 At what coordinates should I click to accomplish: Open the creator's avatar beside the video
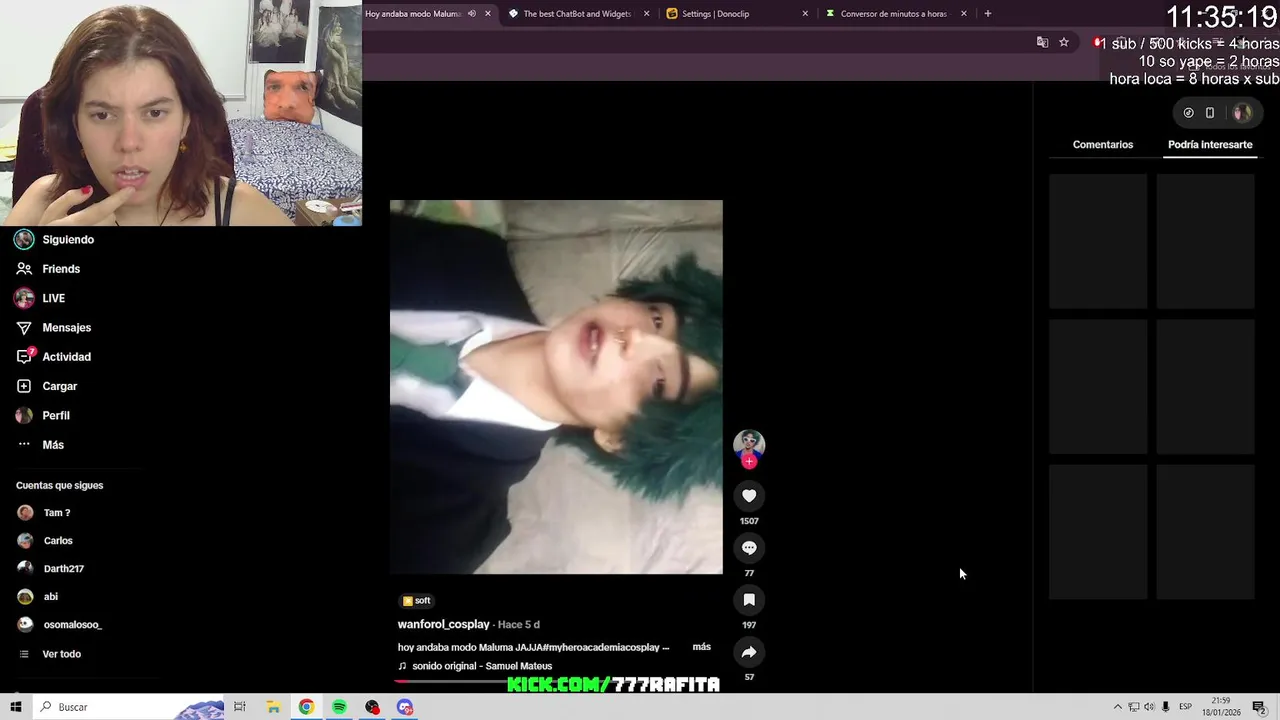tap(749, 445)
